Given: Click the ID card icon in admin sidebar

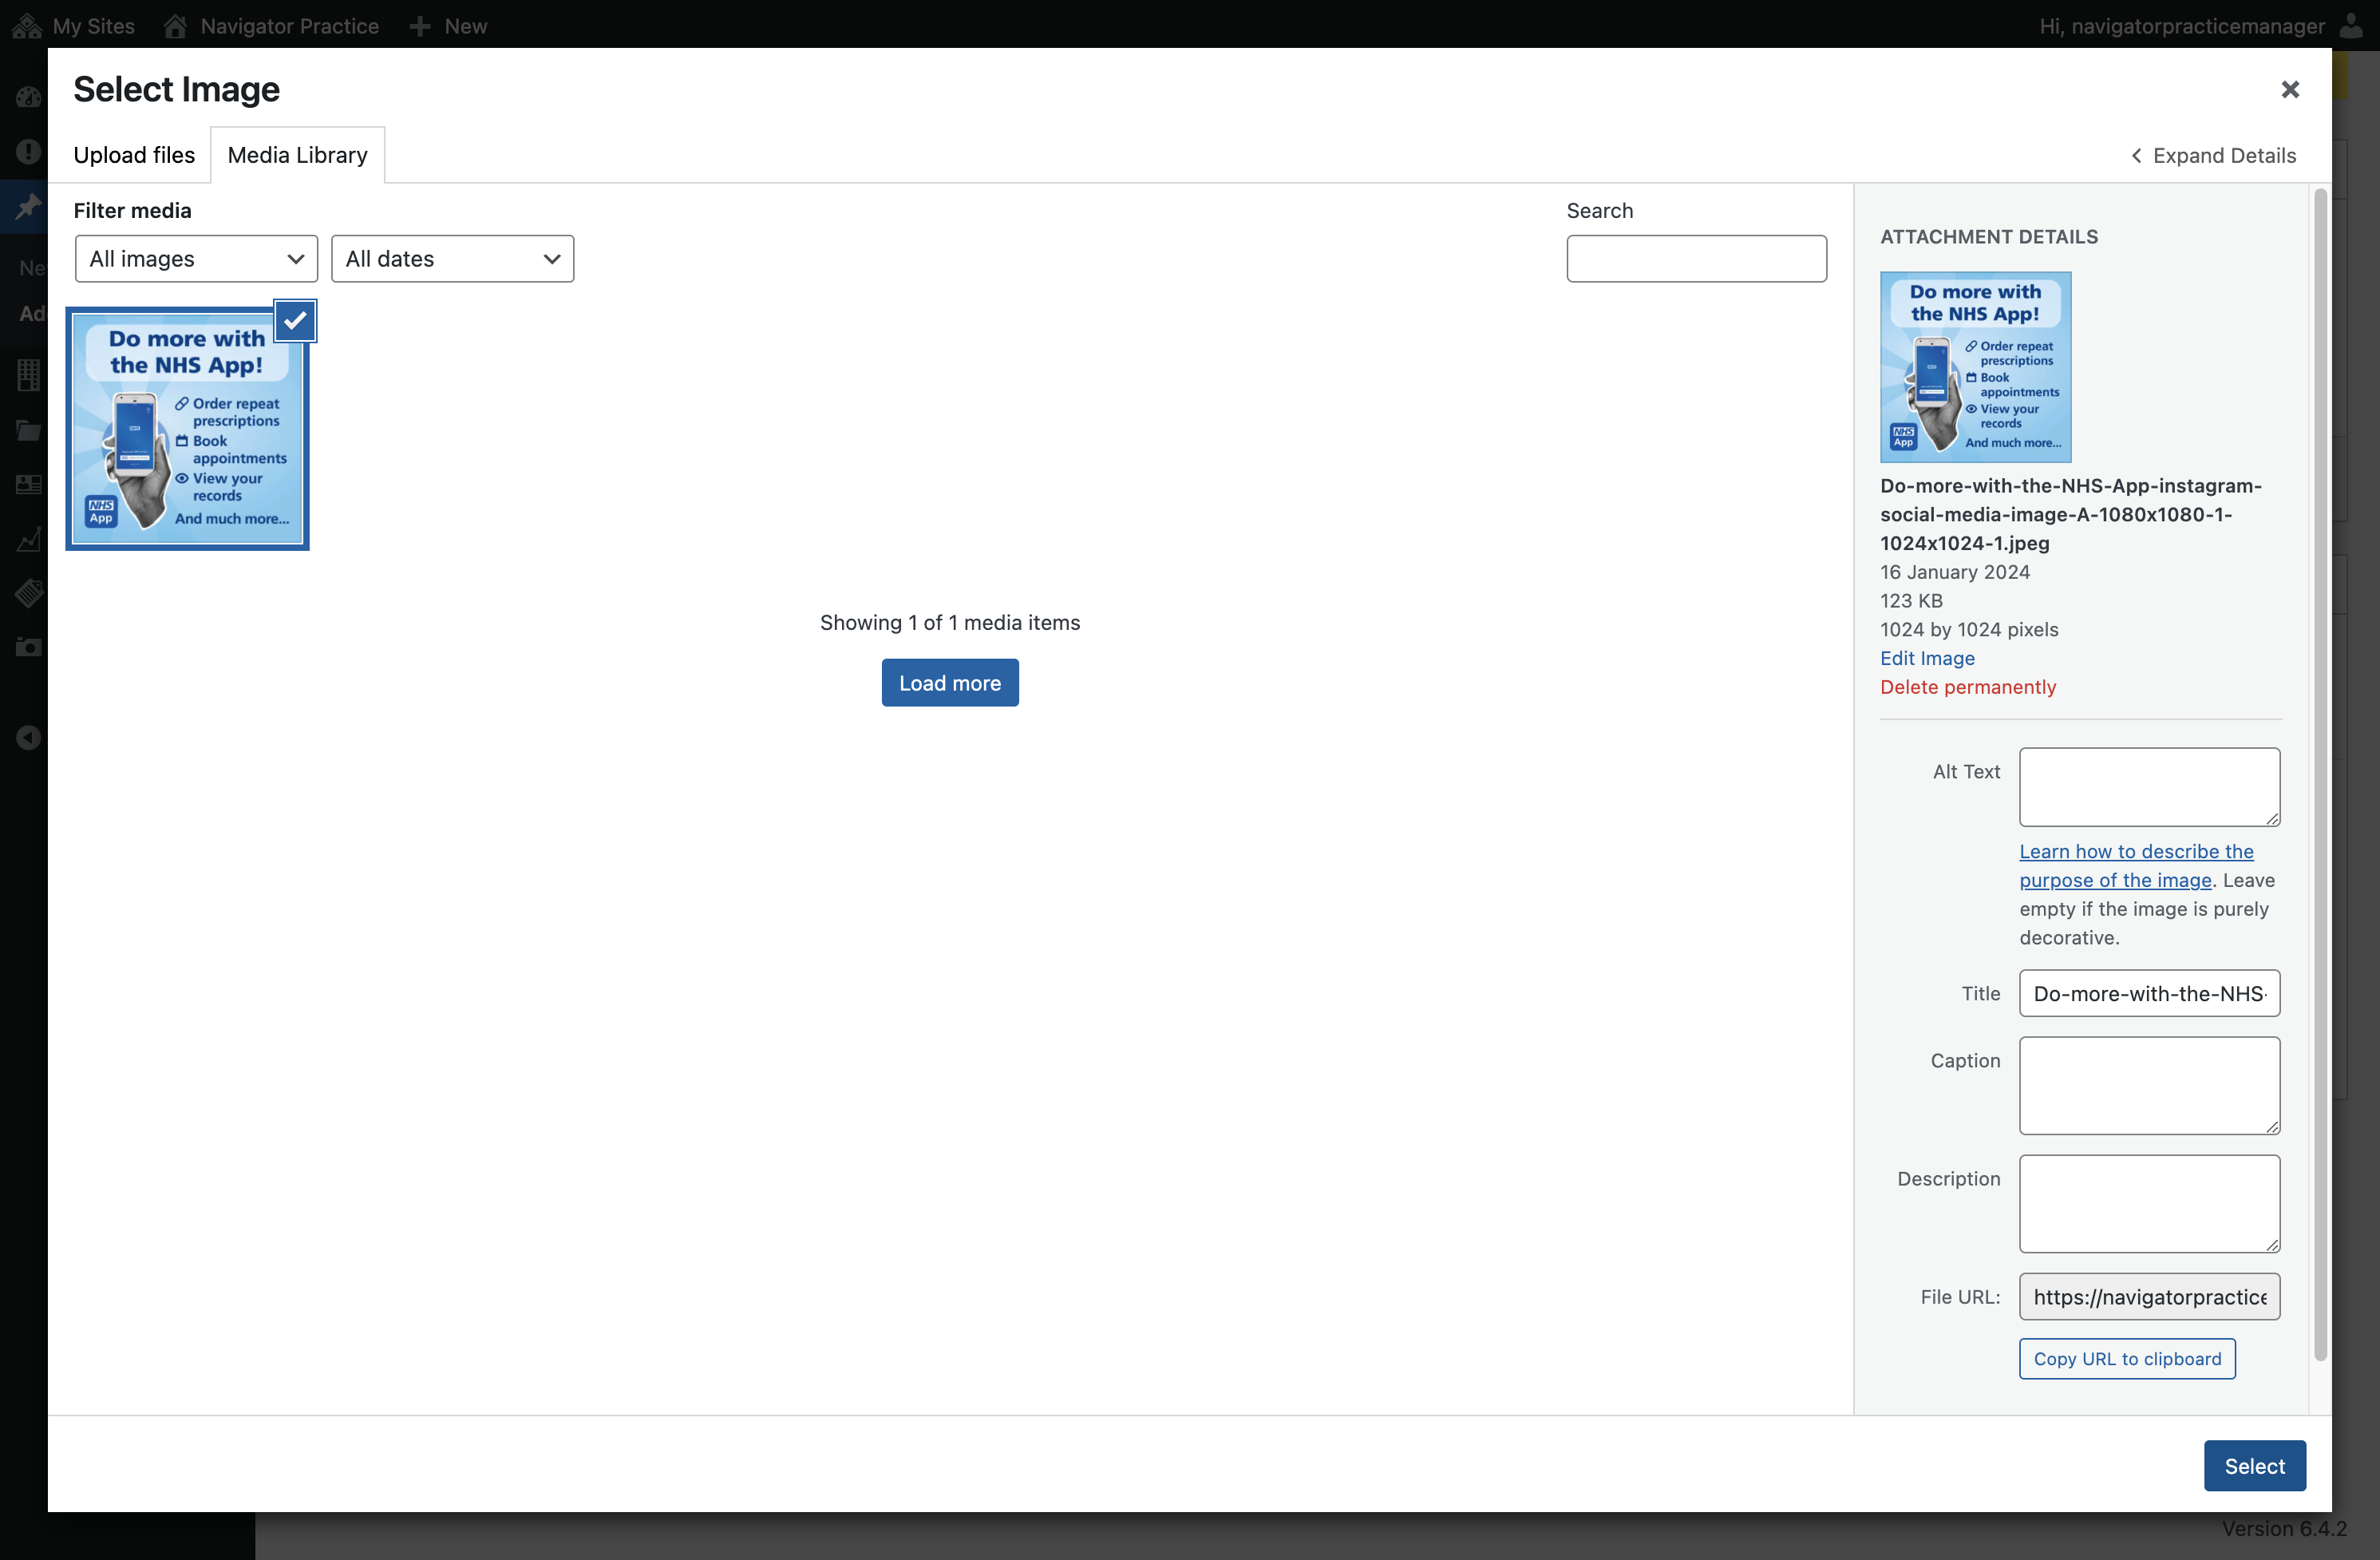Looking at the screenshot, I should (28, 485).
